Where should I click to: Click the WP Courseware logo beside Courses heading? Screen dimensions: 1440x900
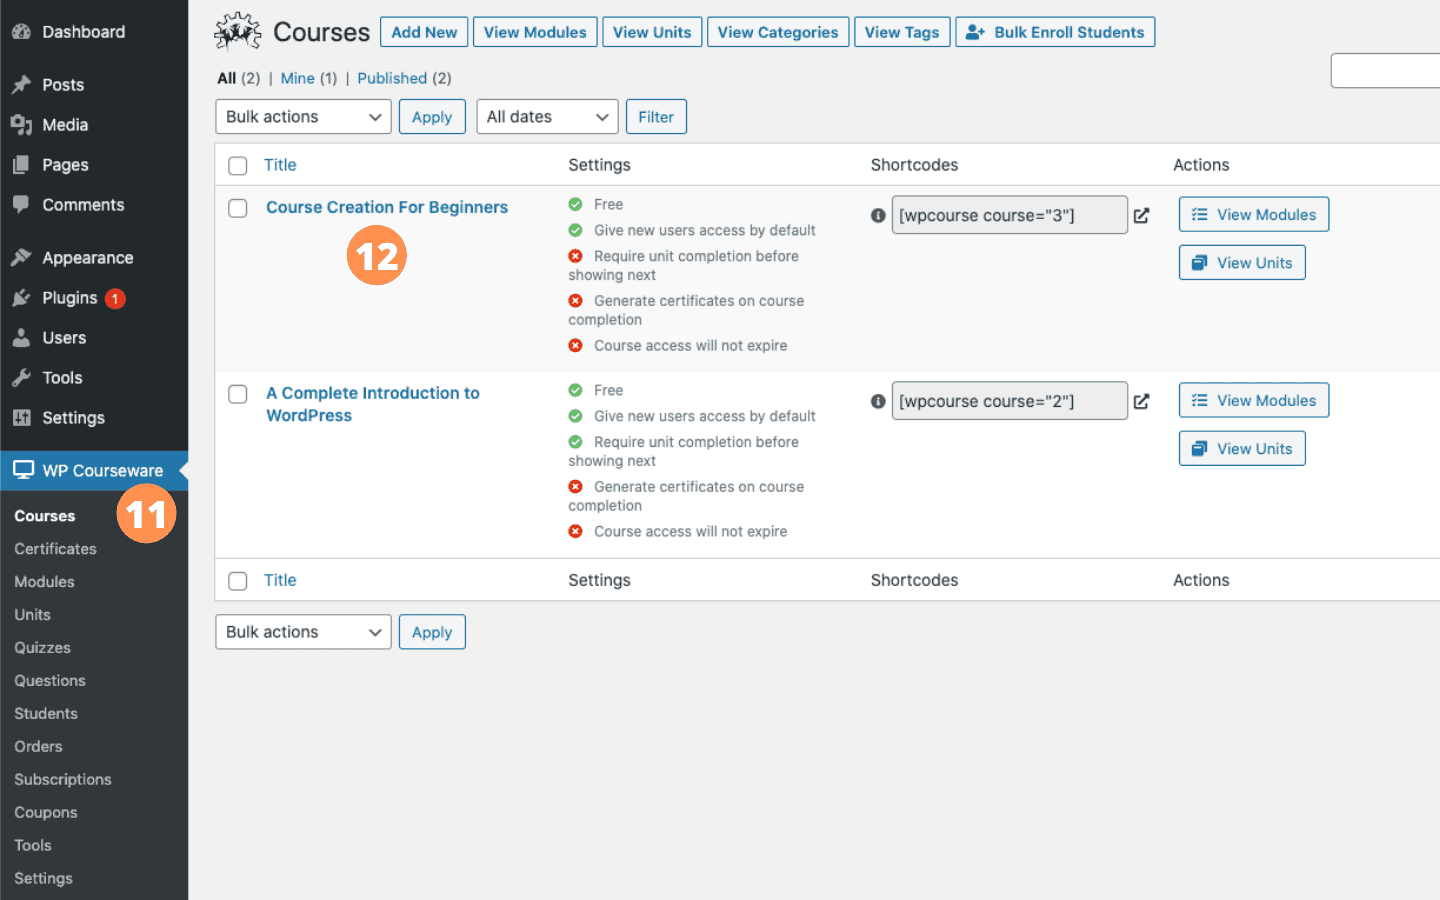point(238,32)
